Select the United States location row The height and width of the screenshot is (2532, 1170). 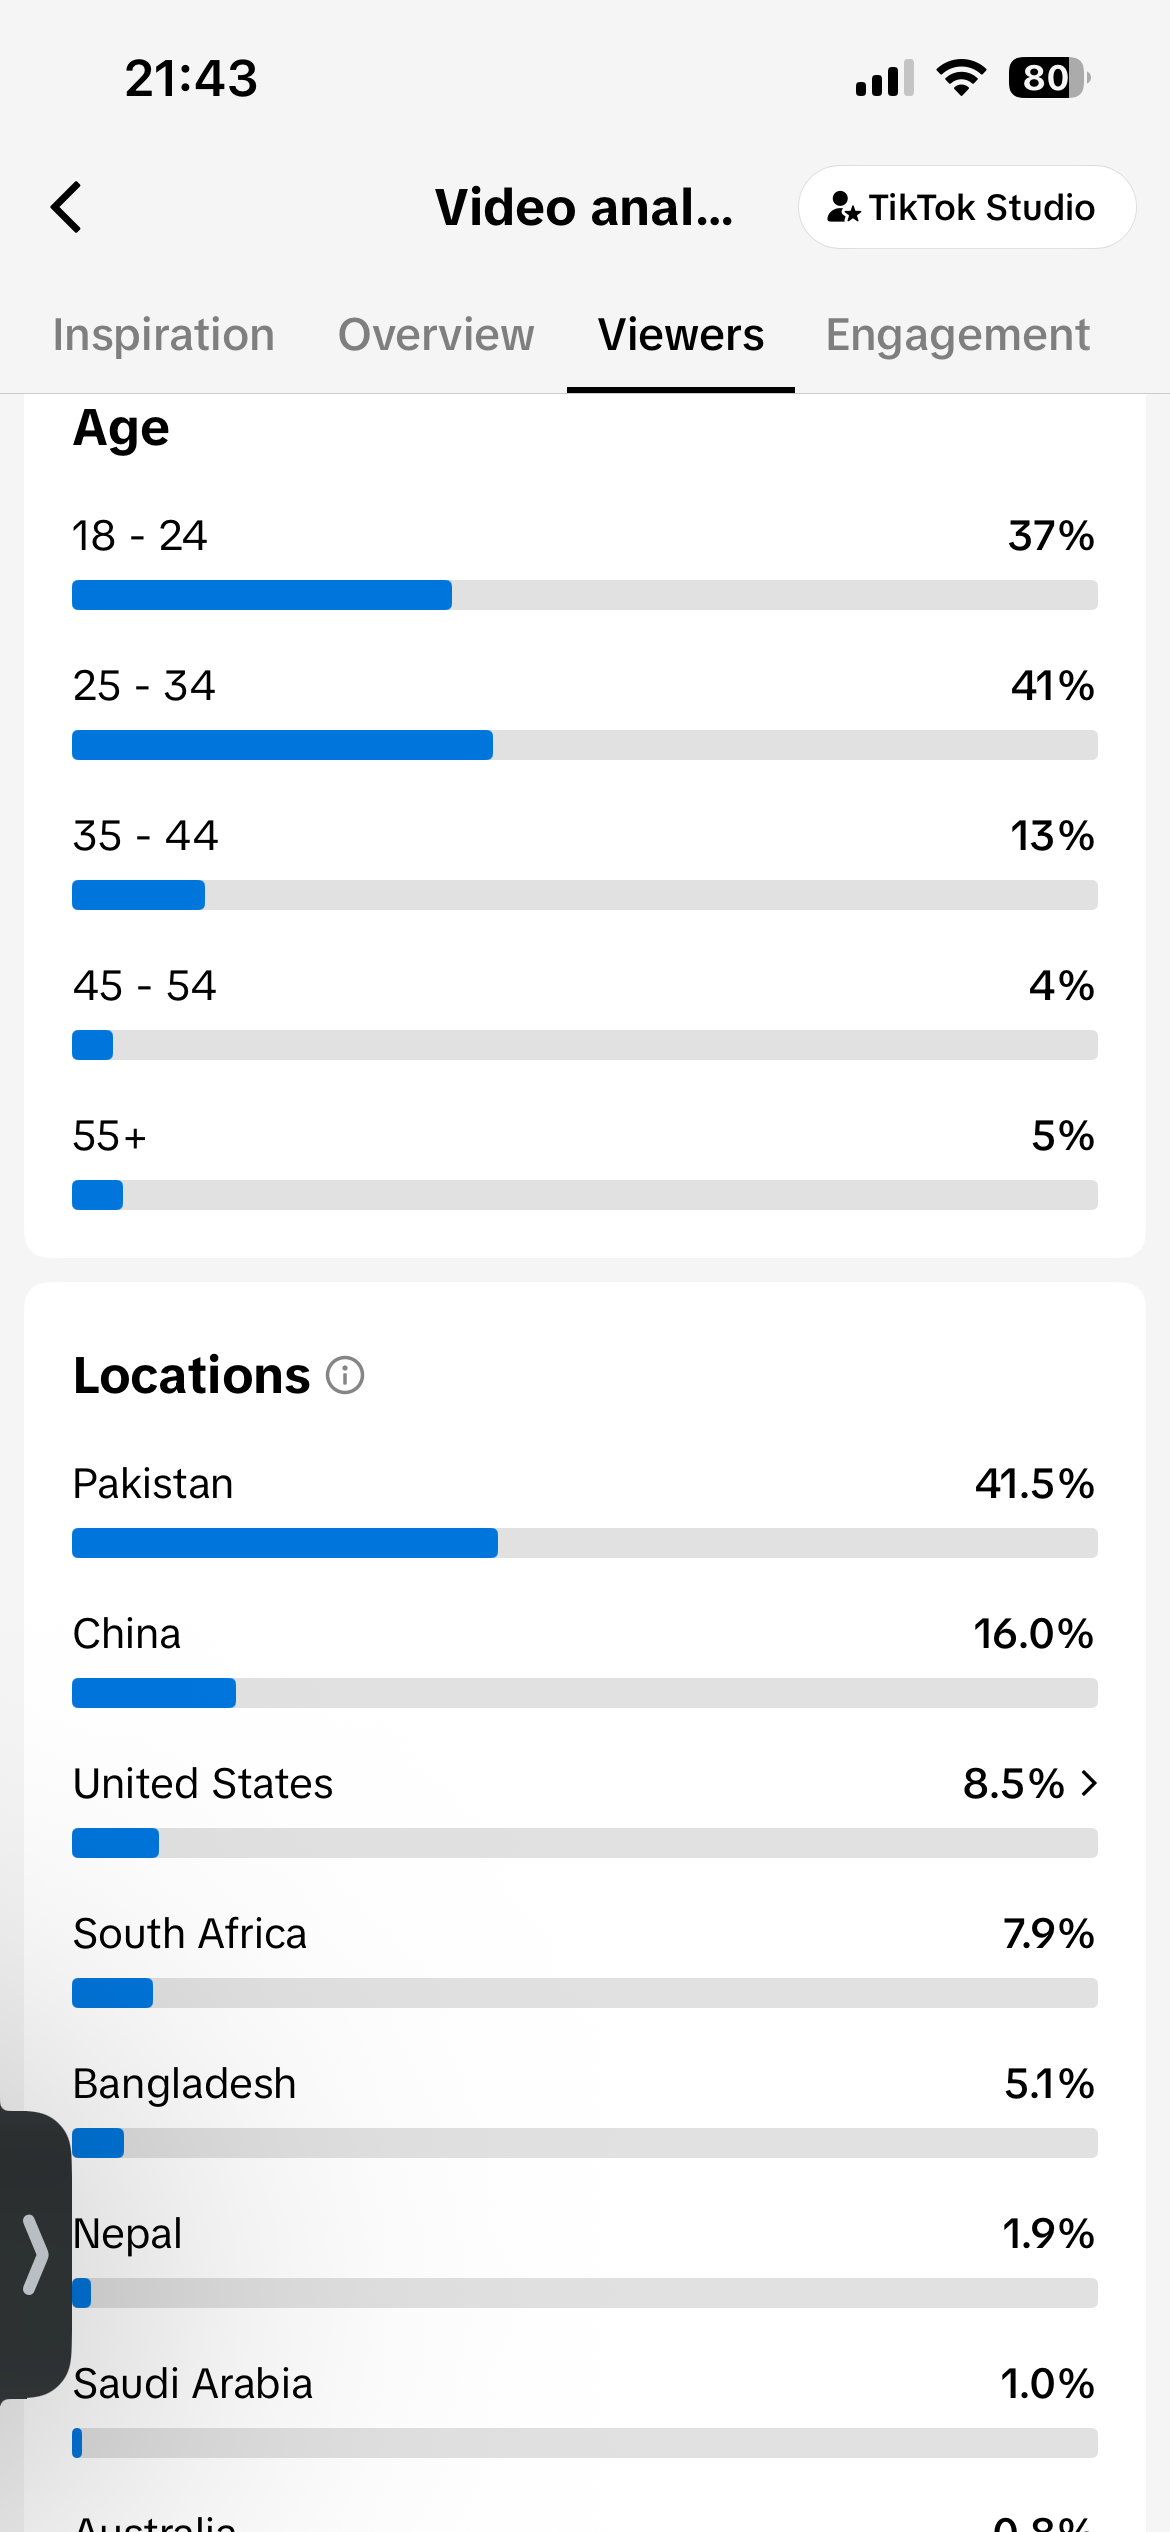585,1808
